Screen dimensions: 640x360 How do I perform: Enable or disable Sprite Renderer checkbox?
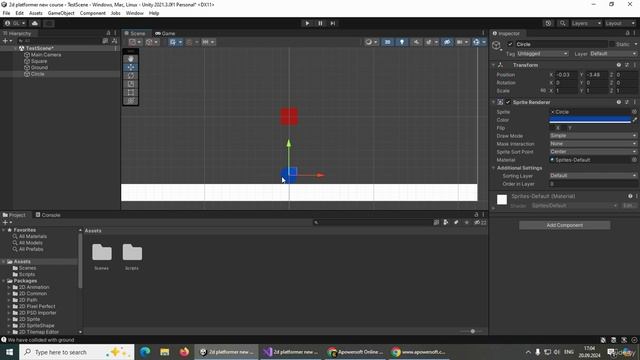pyautogui.click(x=508, y=102)
